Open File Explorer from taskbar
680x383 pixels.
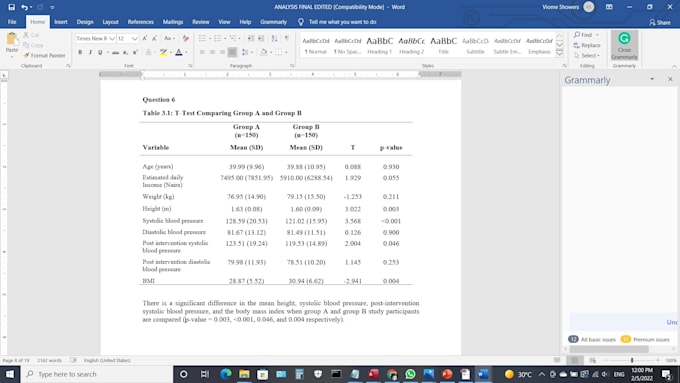(244, 374)
